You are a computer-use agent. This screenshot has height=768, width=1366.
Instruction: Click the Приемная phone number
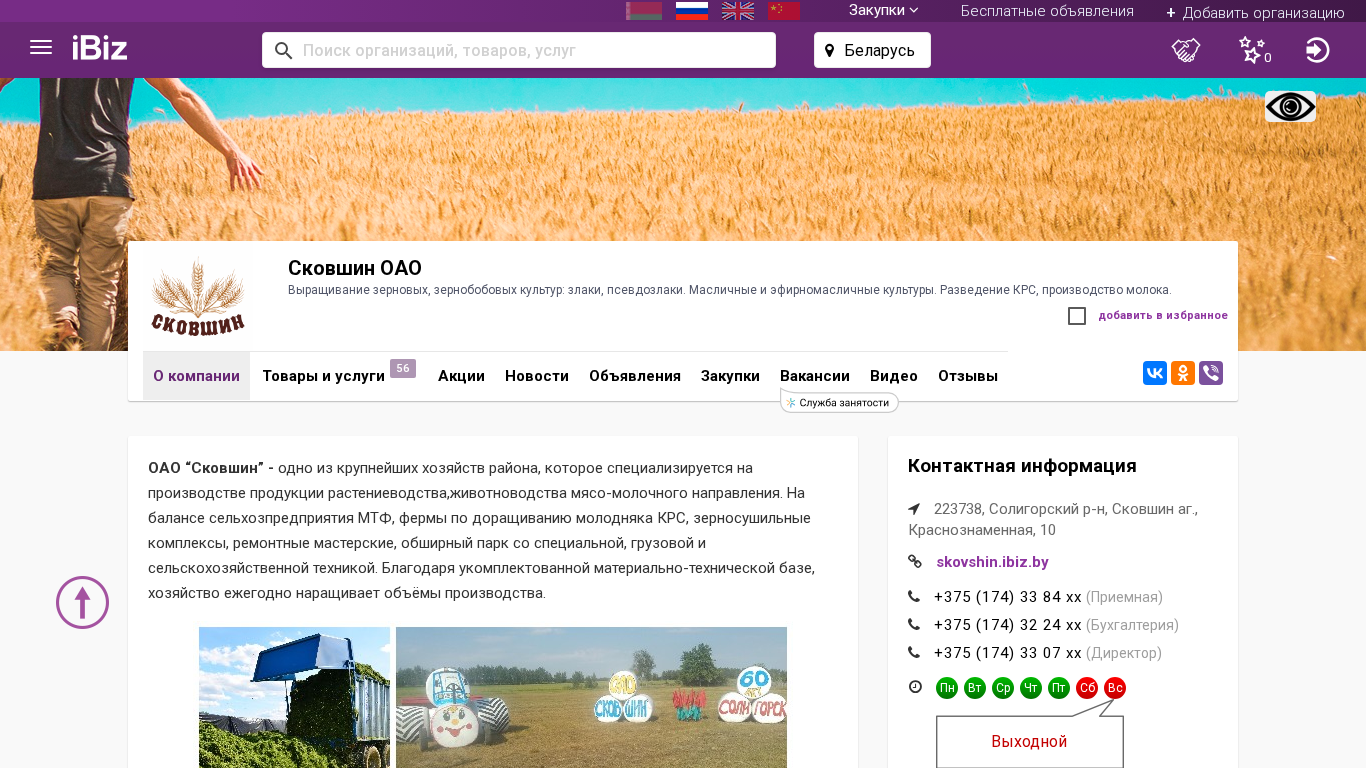[x=1008, y=597]
